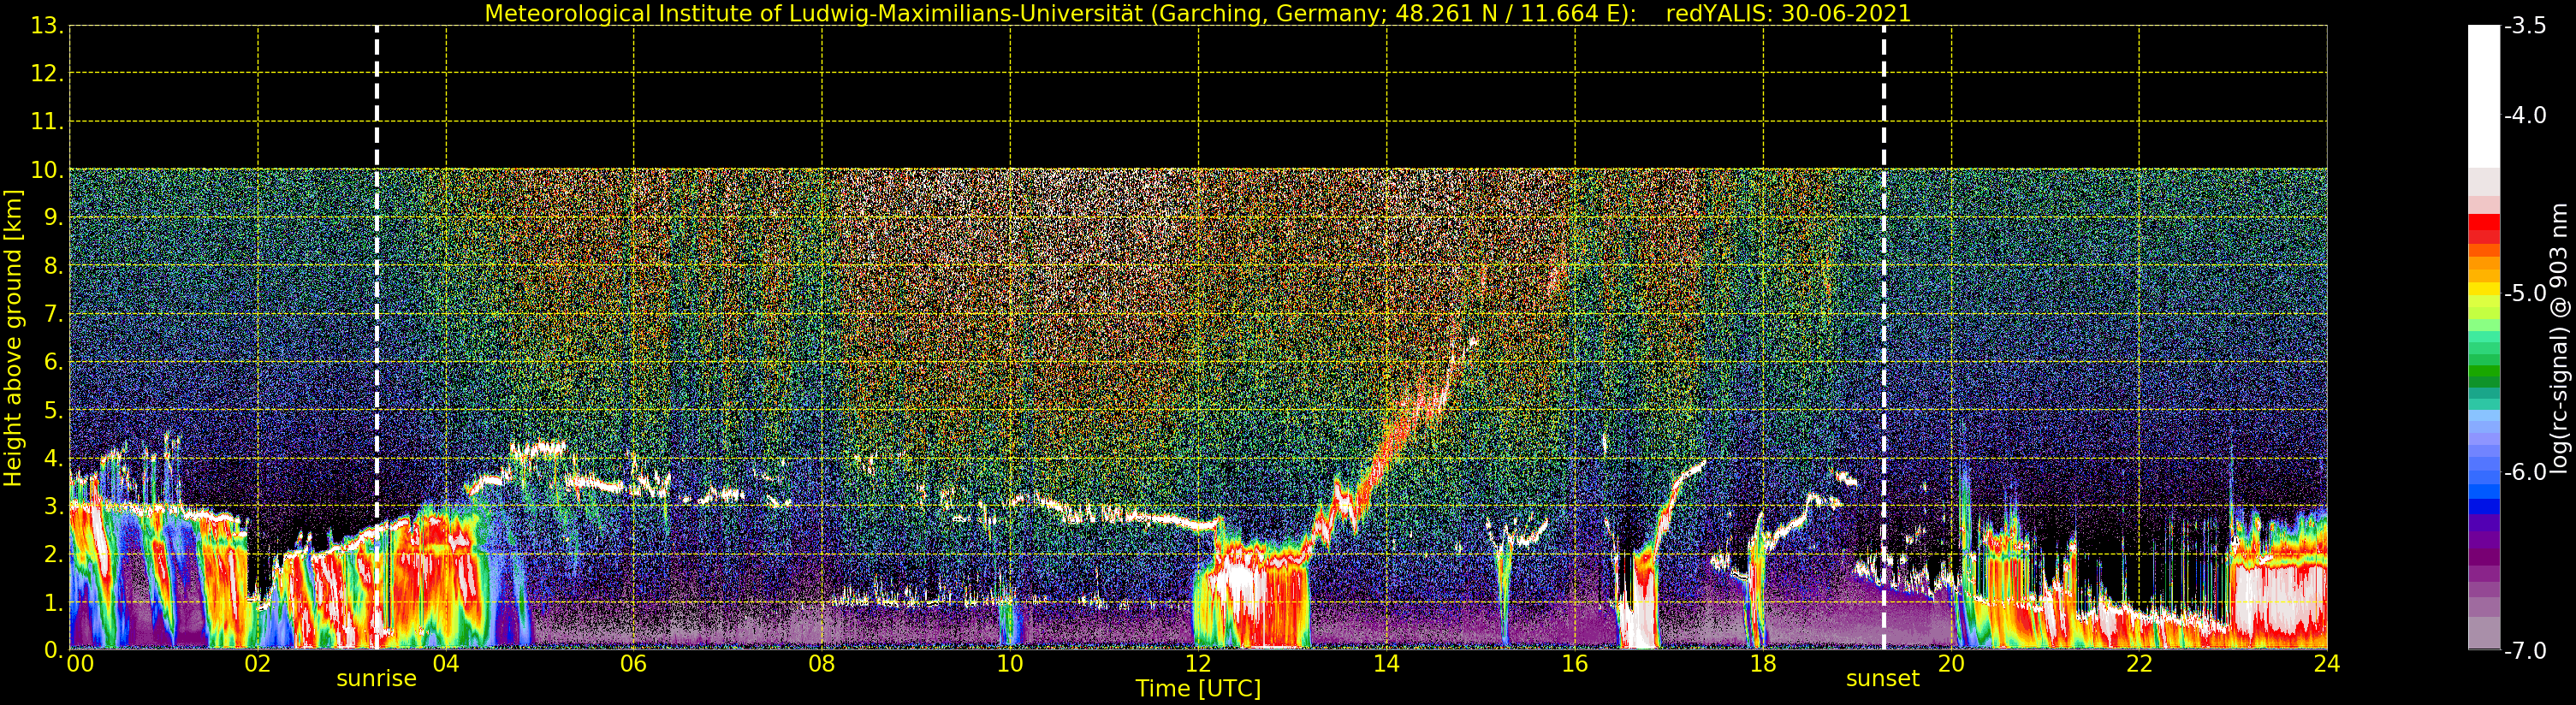Screen dimensions: 2576x705
Task: Click the white top section of colorbar
Action: 2484,95
